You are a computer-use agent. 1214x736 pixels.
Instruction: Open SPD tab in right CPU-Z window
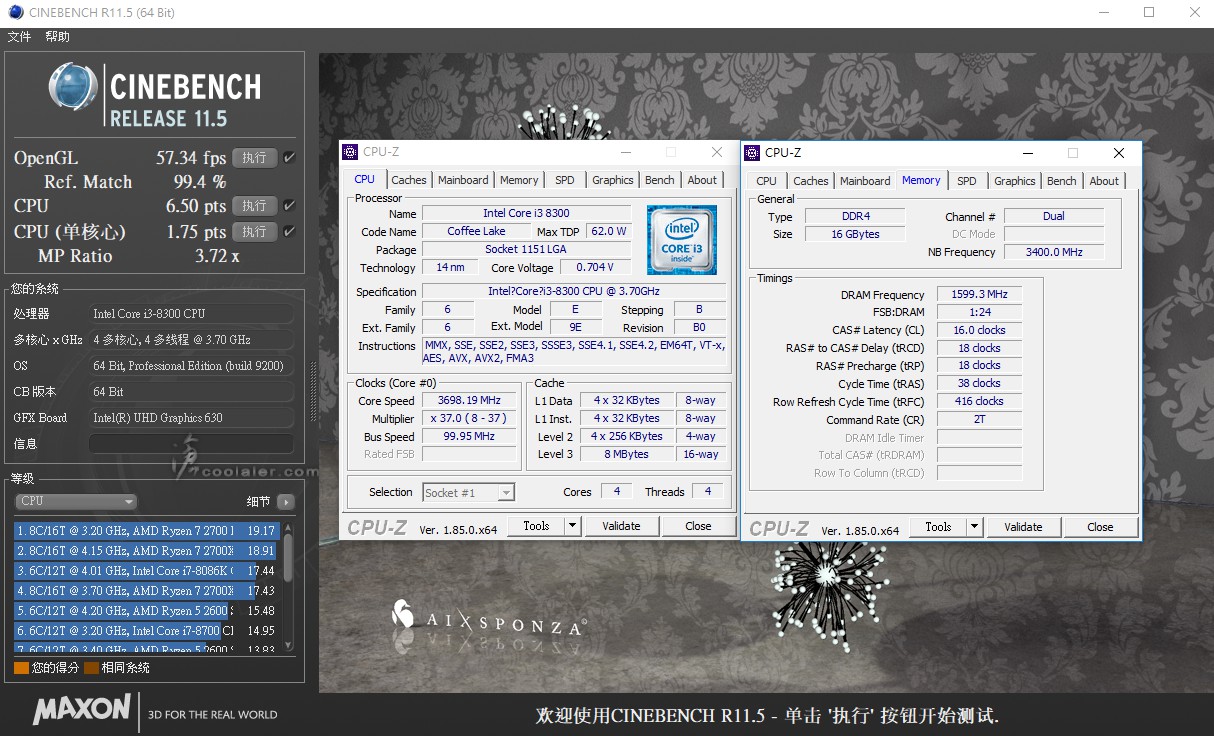click(x=967, y=181)
